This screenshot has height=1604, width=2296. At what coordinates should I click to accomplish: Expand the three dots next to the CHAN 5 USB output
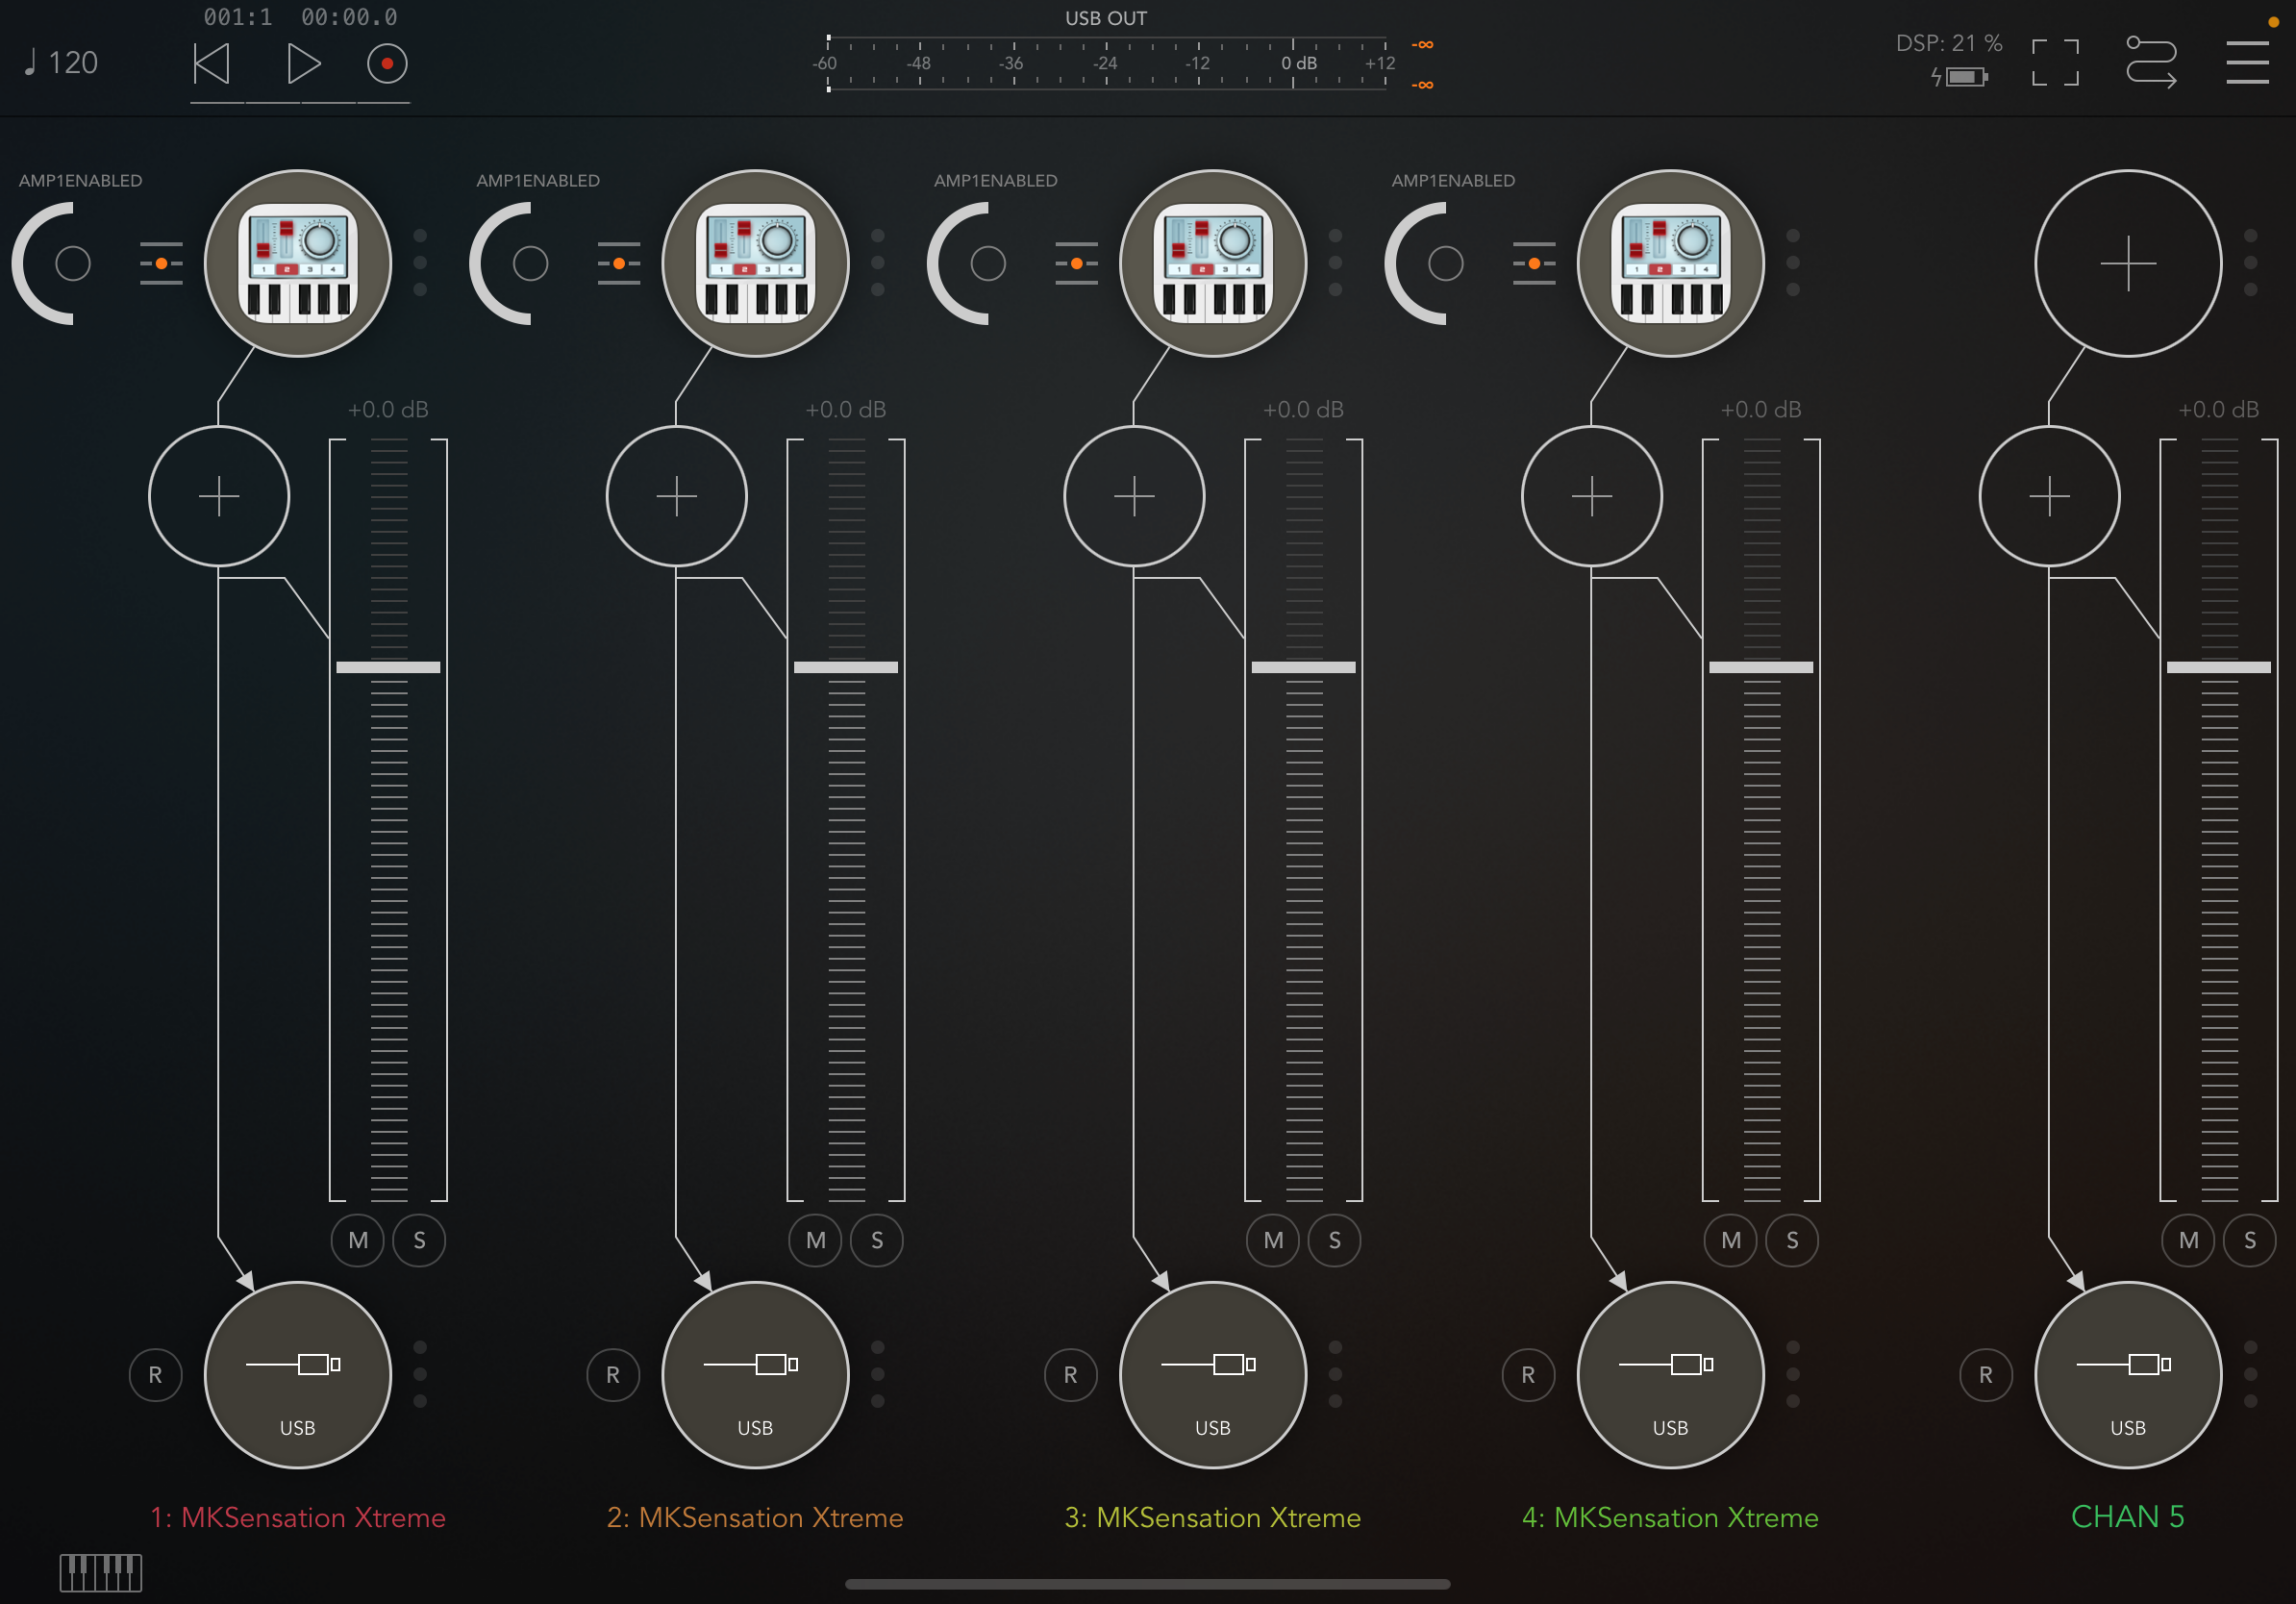[x=2250, y=1375]
